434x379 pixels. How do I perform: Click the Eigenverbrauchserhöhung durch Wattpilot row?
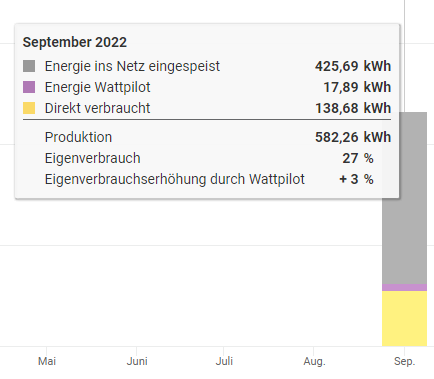(x=209, y=179)
